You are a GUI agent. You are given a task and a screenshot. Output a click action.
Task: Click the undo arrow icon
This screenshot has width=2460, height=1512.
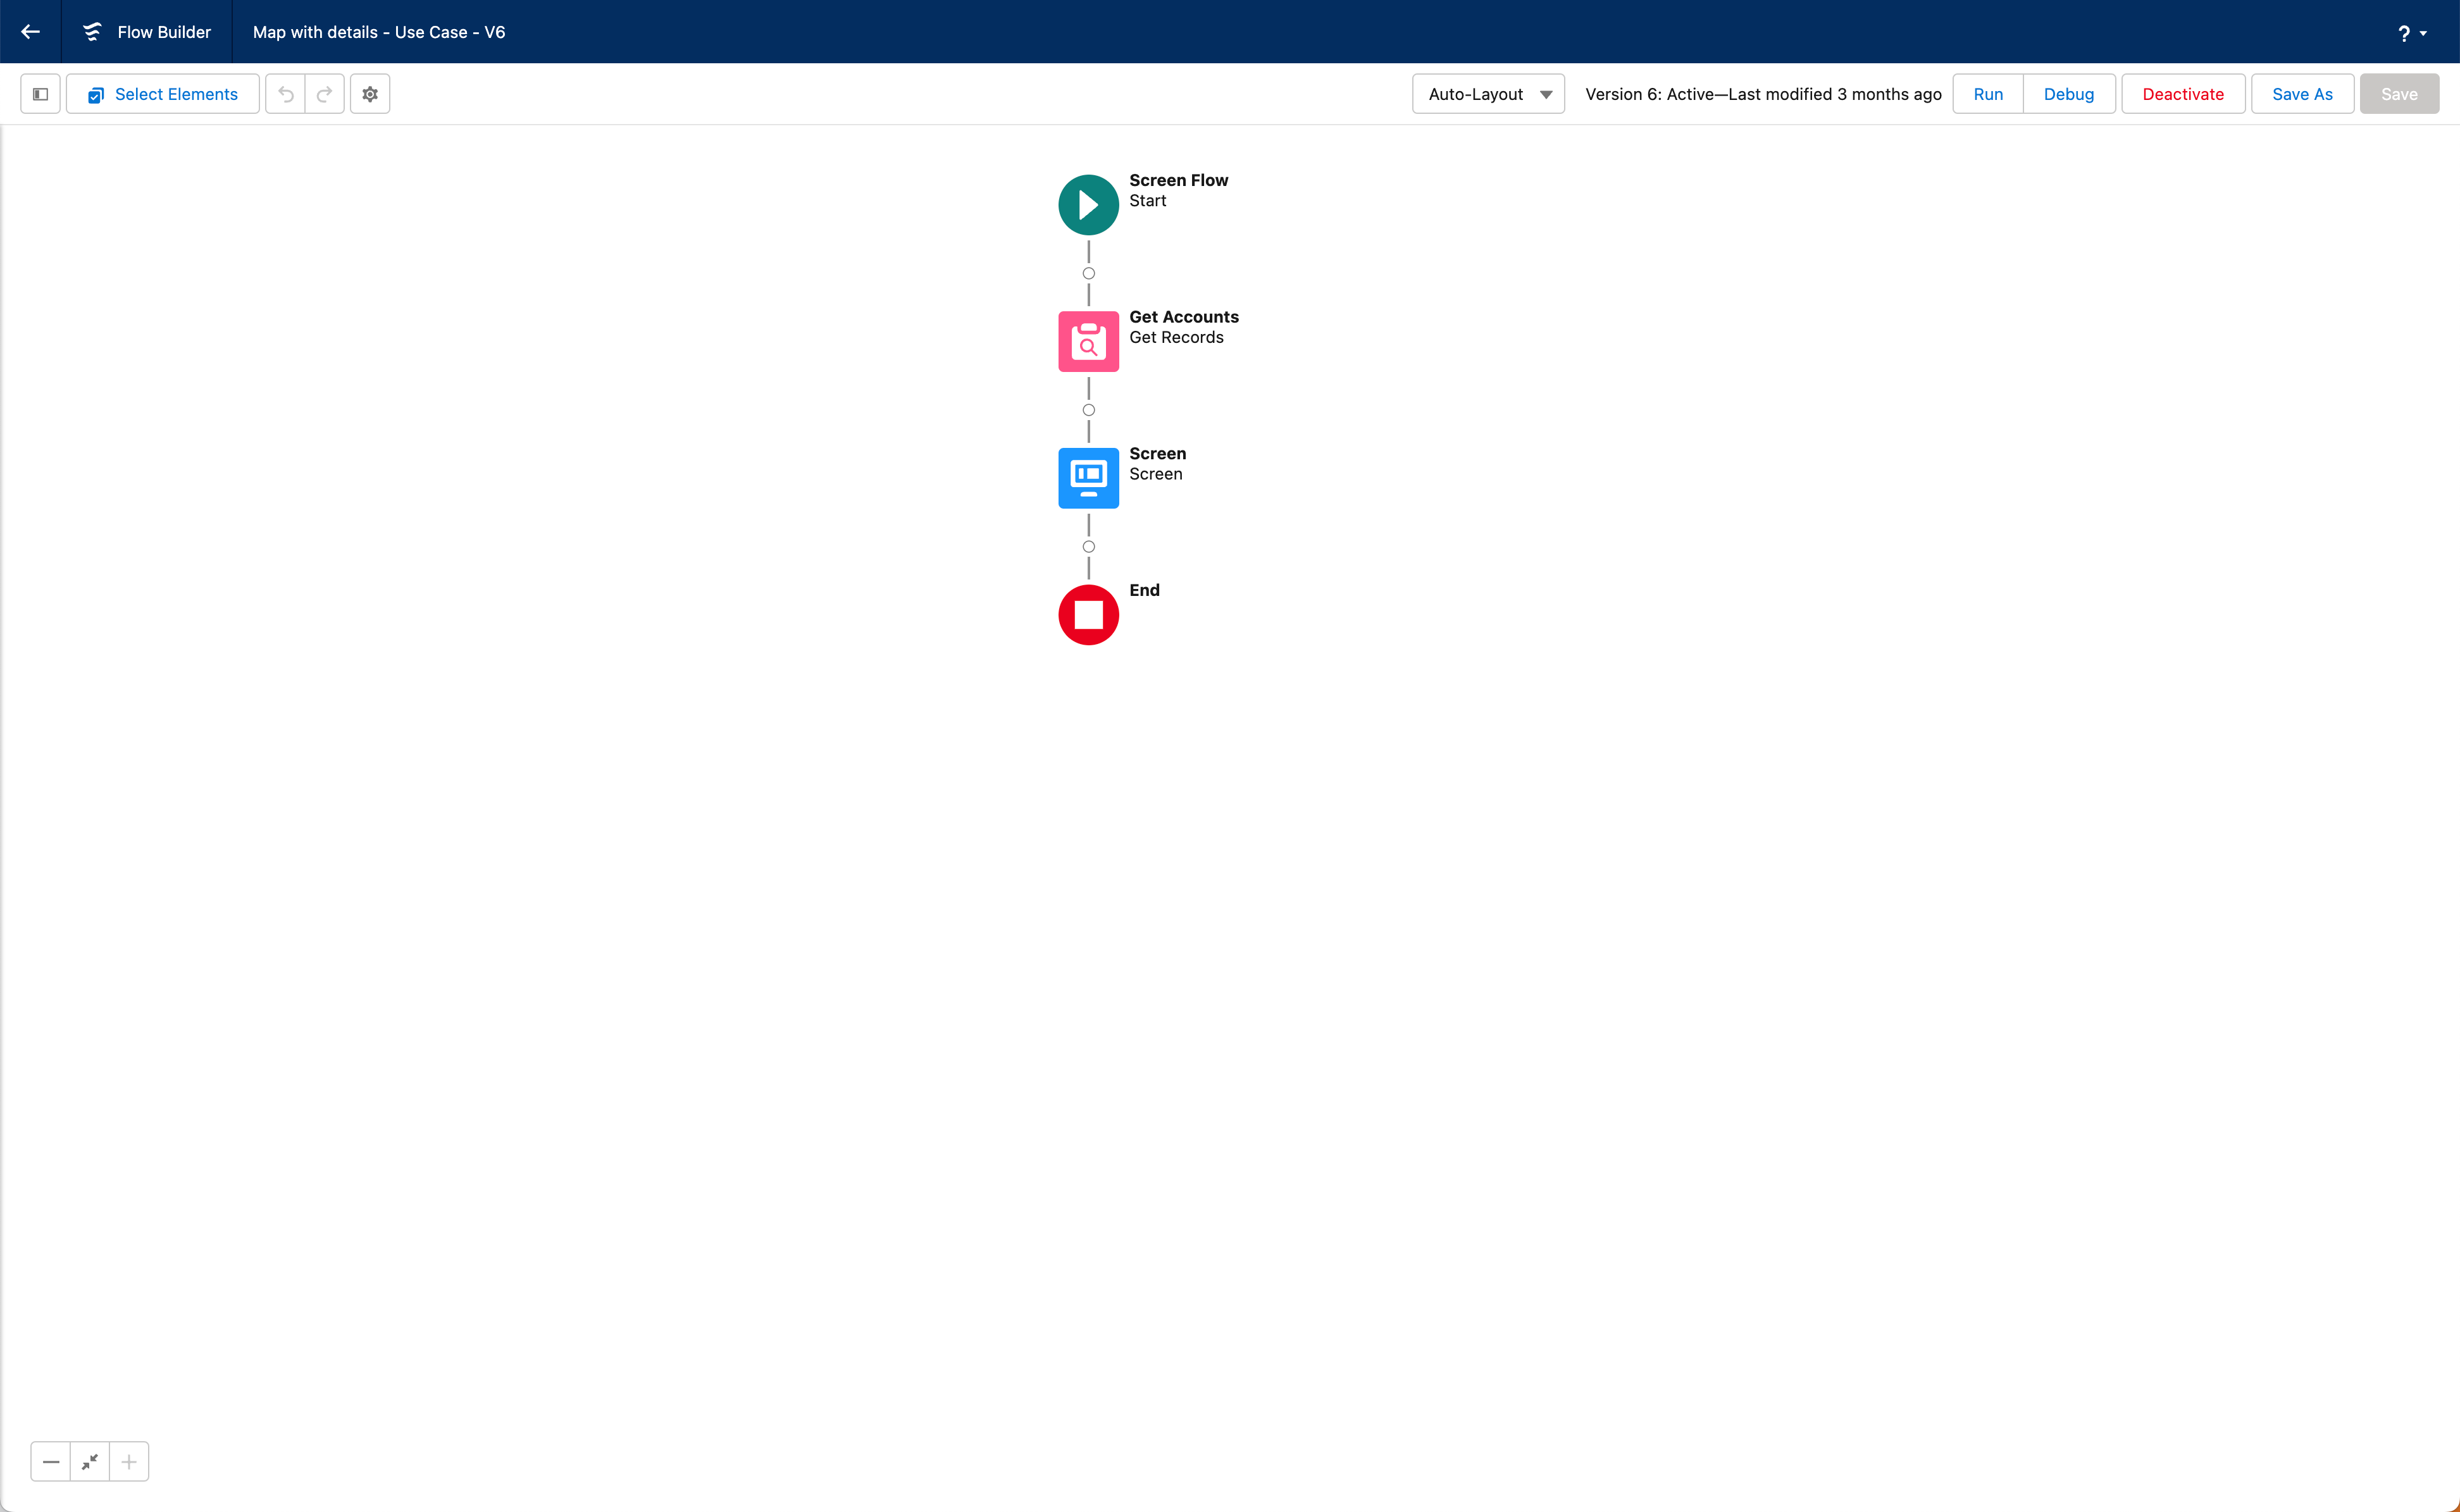tap(286, 94)
